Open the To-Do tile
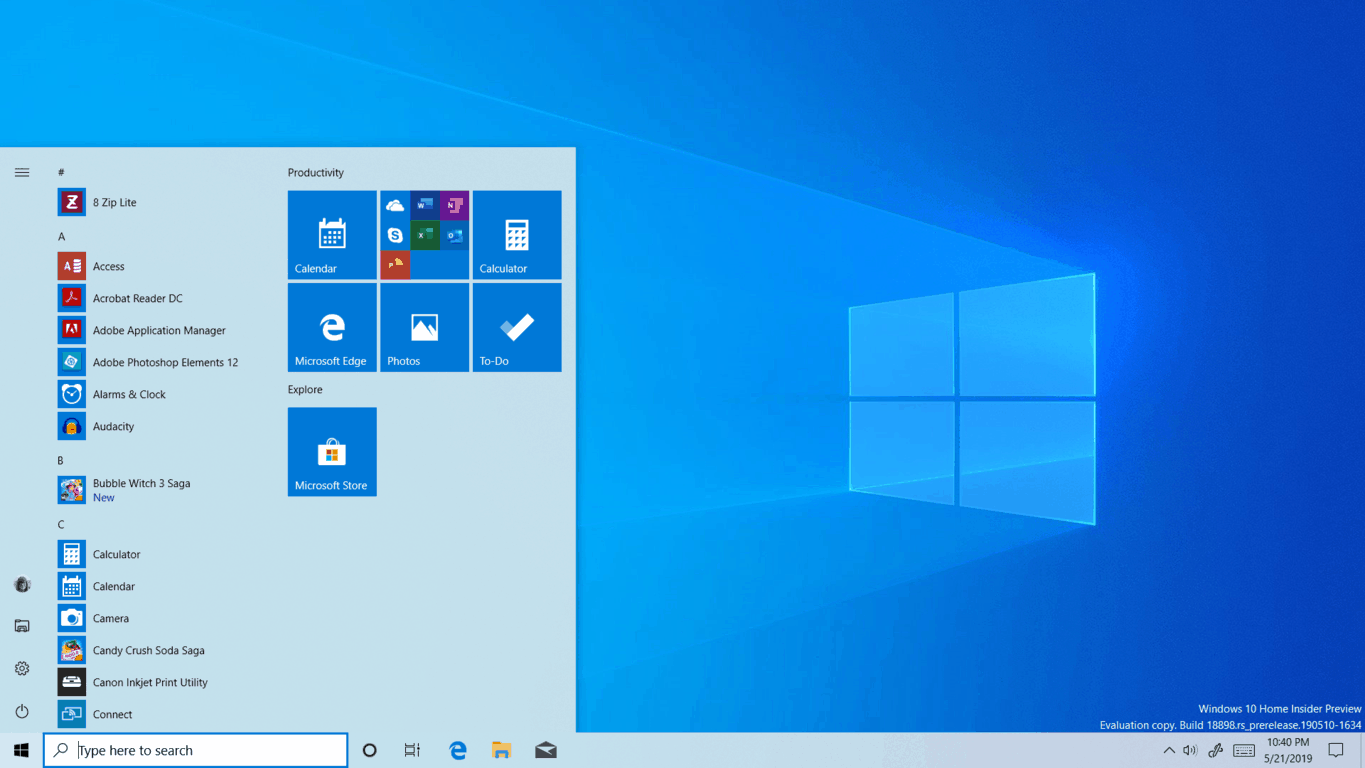 point(517,327)
